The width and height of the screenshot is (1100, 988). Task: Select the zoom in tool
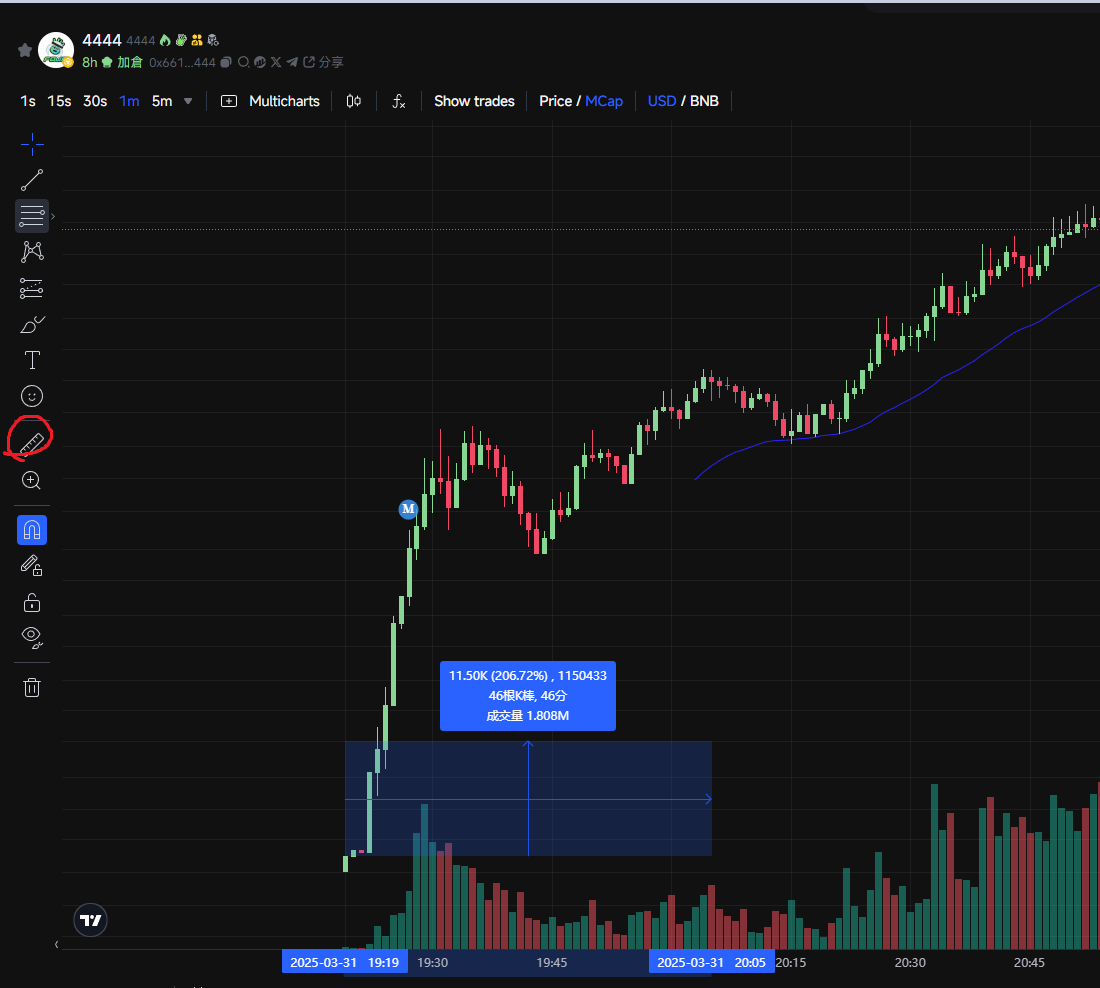pyautogui.click(x=32, y=481)
